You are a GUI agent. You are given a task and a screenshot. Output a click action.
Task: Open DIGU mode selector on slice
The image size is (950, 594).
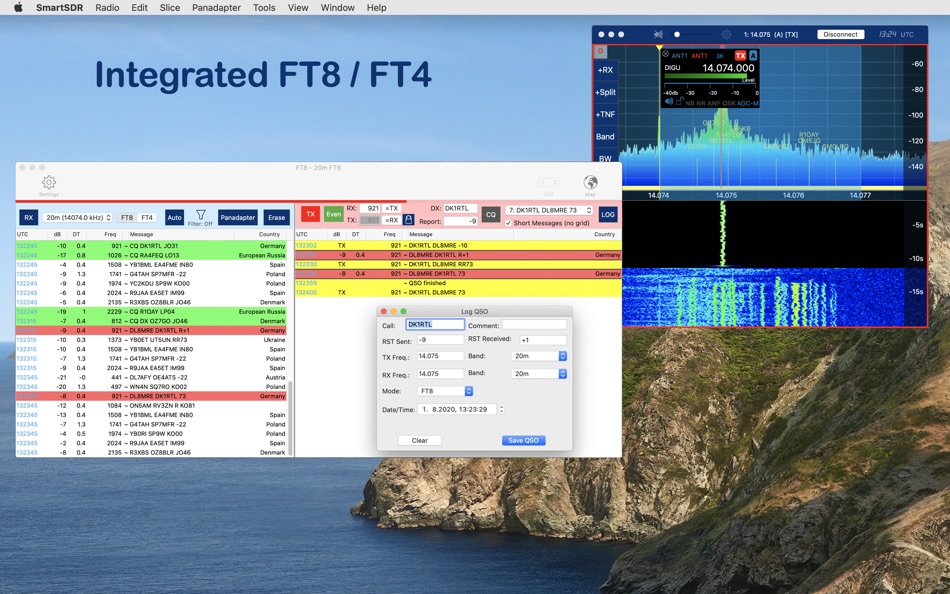click(x=673, y=68)
